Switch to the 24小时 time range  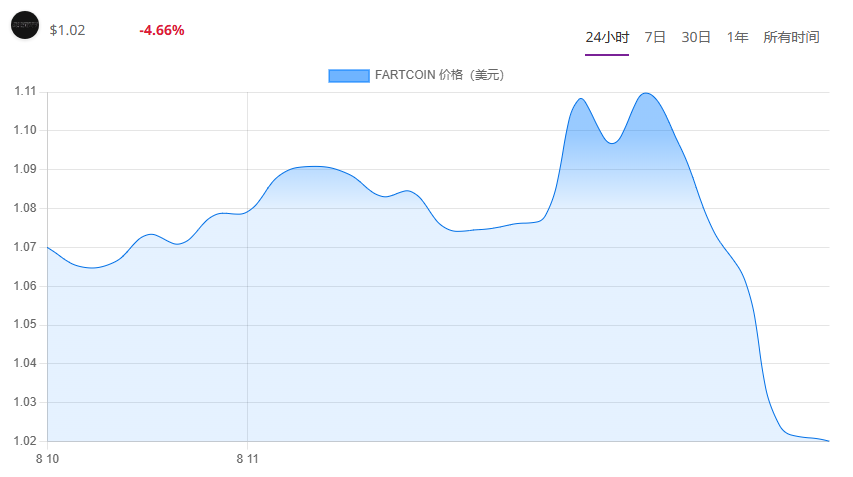(607, 37)
